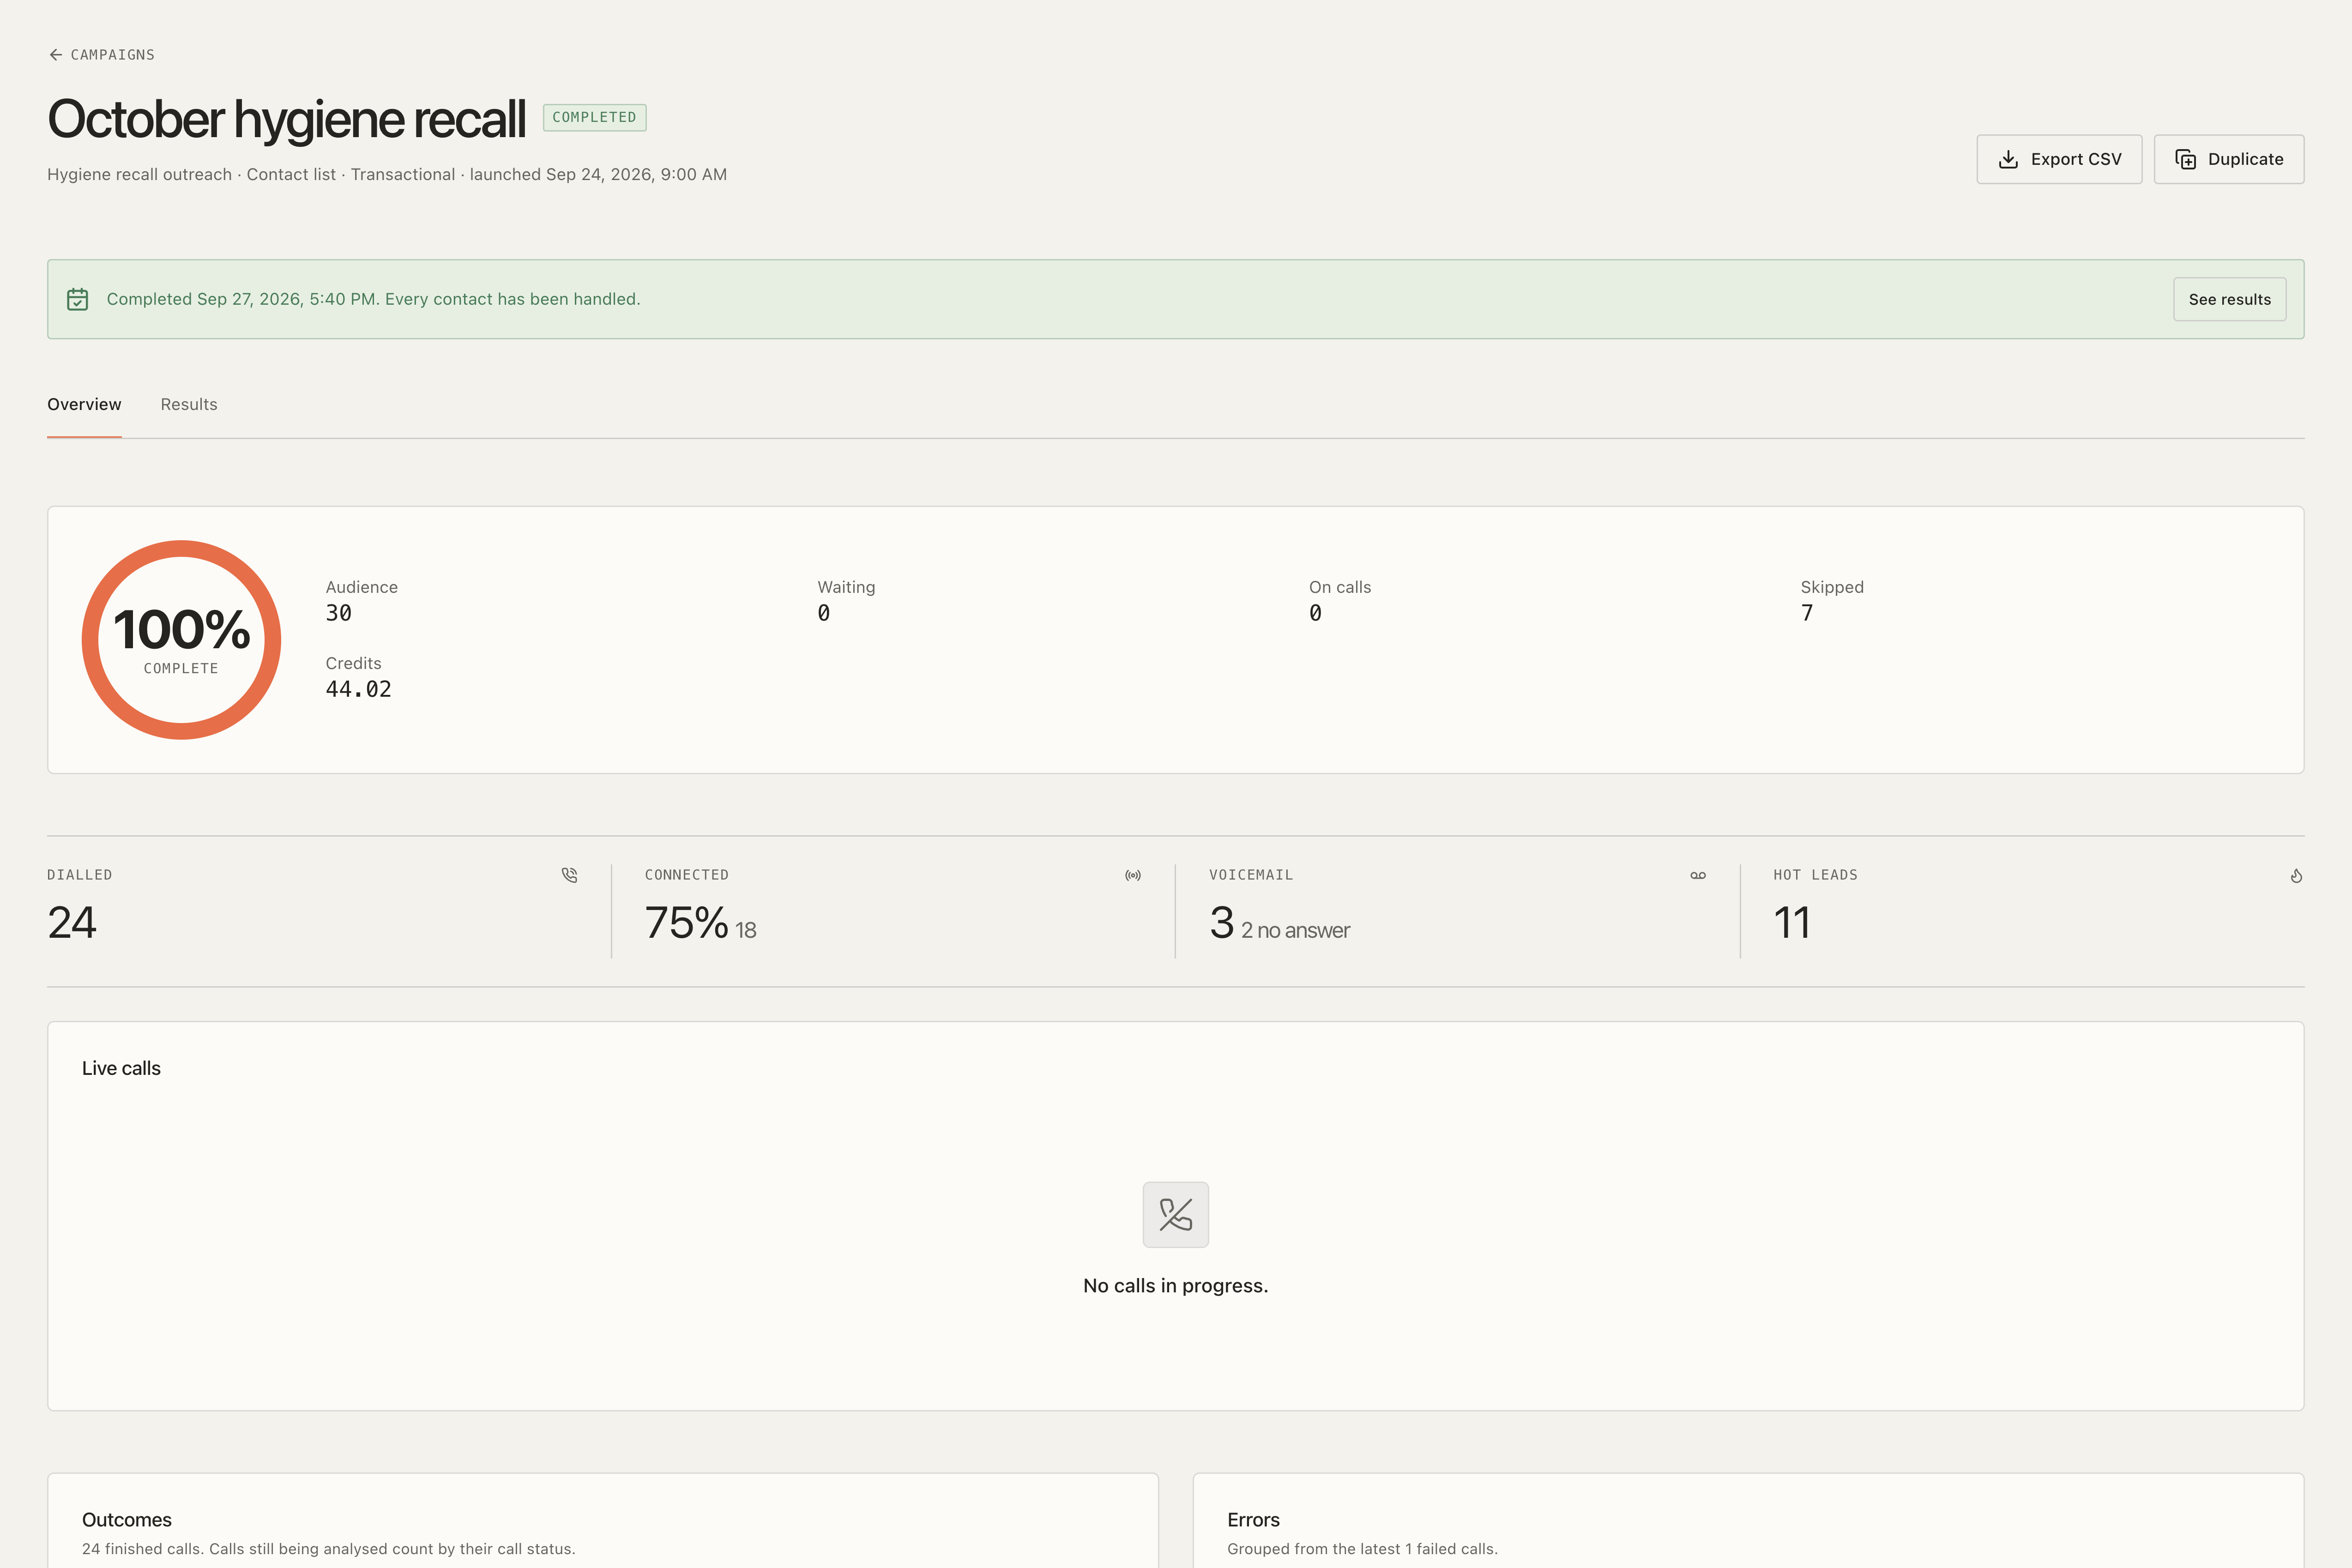The width and height of the screenshot is (2352, 1568).
Task: Select the Overview tab
Action: (x=84, y=404)
